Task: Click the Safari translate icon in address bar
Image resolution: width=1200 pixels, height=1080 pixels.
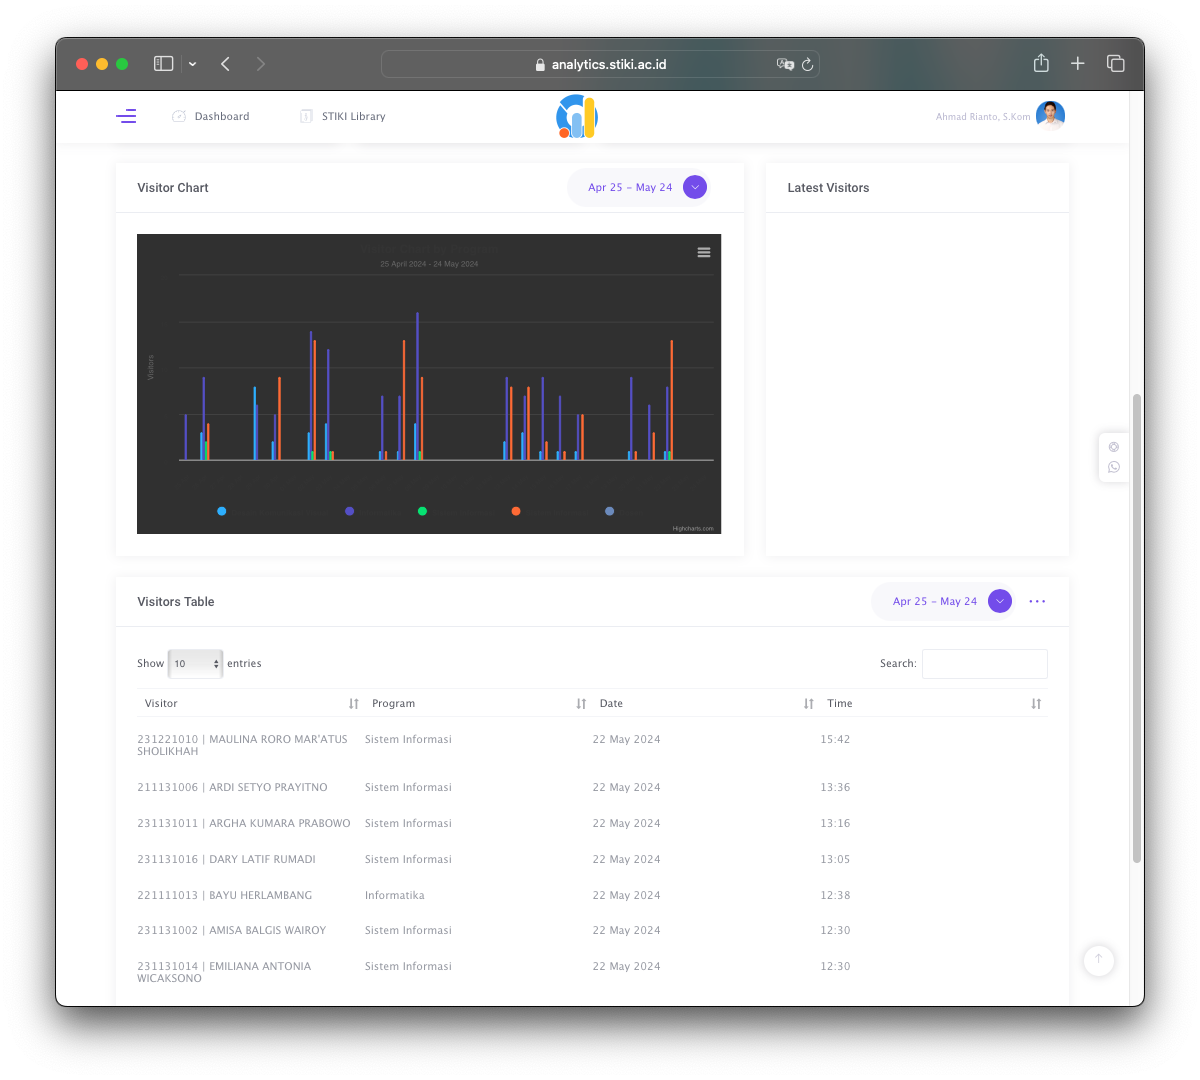Action: coord(785,64)
